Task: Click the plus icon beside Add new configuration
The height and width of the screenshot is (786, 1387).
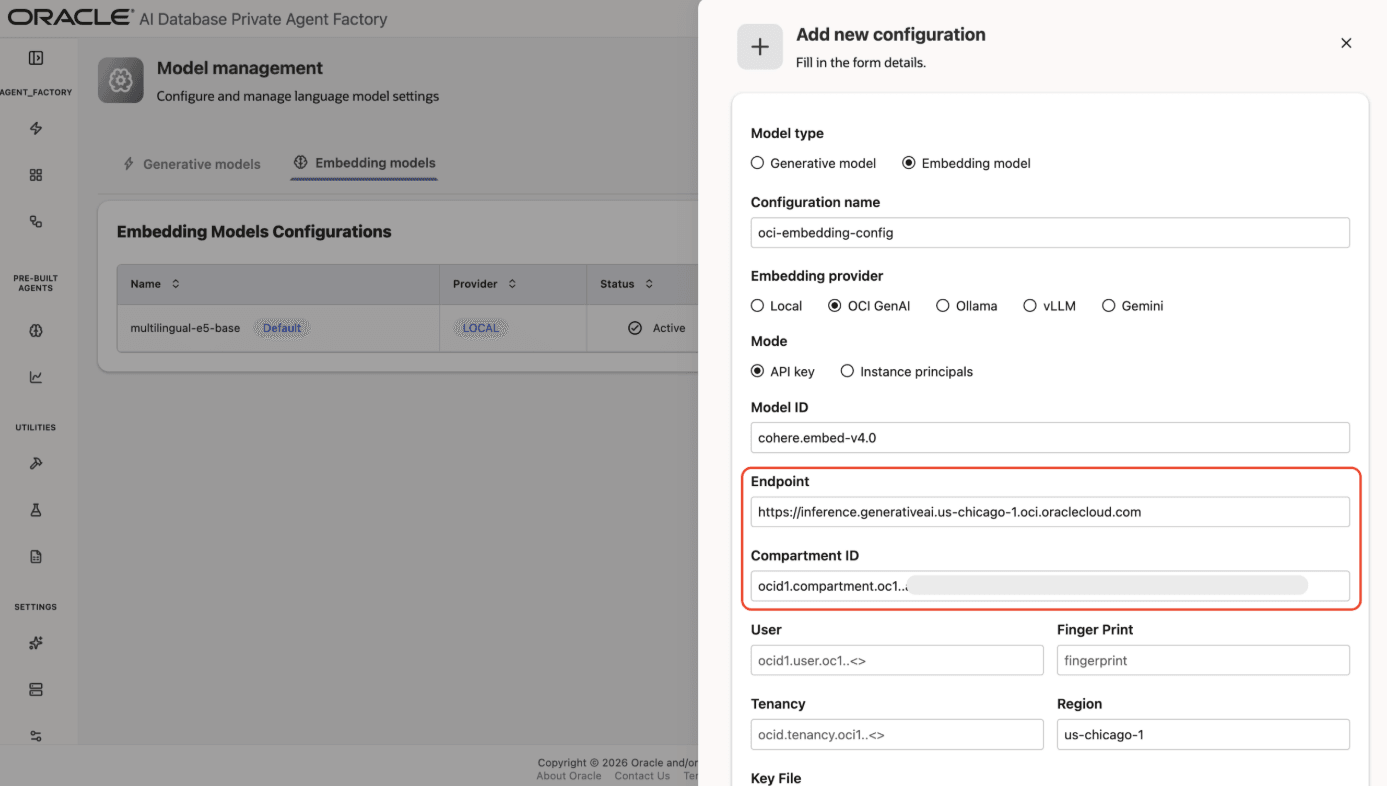Action: point(760,47)
